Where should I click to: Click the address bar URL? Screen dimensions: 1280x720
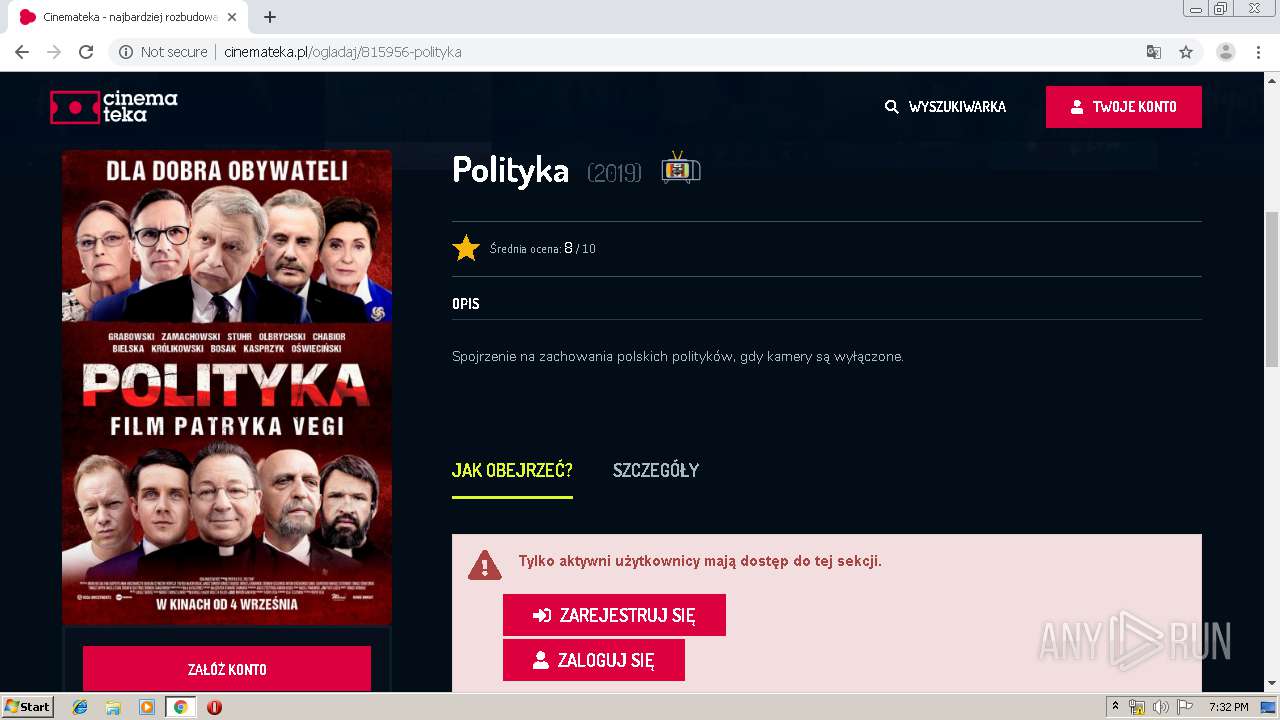tap(343, 52)
